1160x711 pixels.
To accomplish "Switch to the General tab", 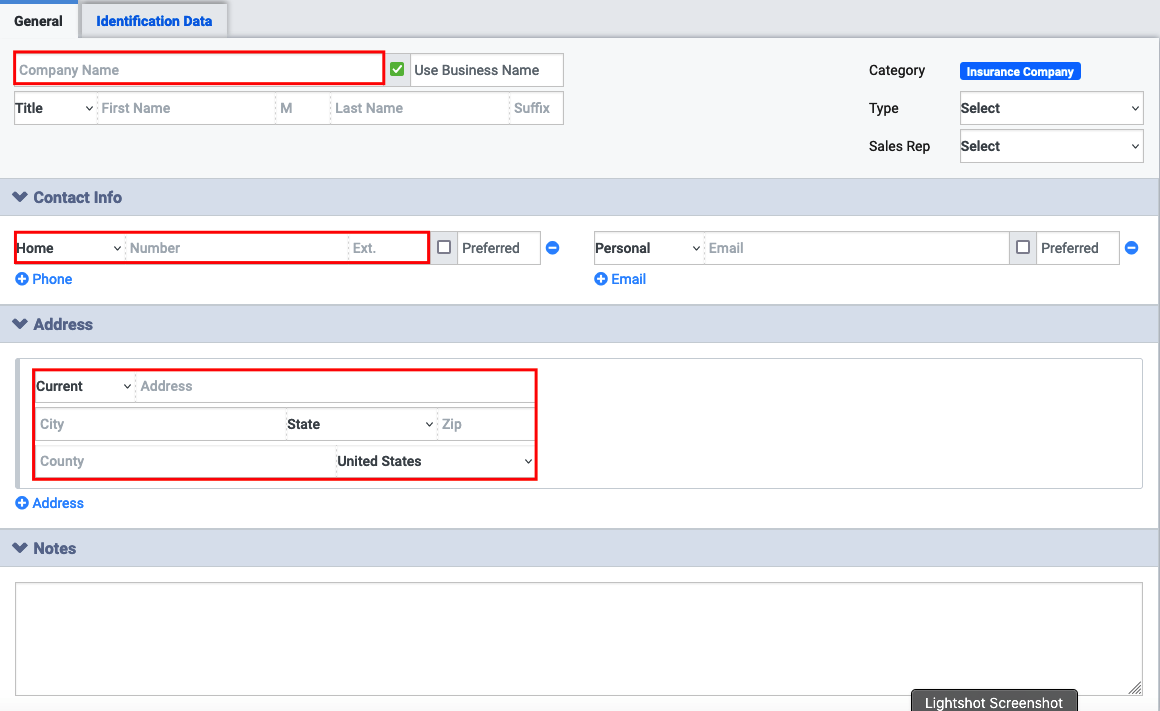I will pos(38,21).
